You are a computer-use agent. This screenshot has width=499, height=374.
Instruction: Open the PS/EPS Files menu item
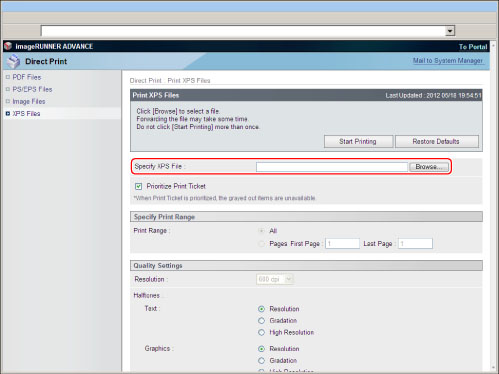(32, 89)
